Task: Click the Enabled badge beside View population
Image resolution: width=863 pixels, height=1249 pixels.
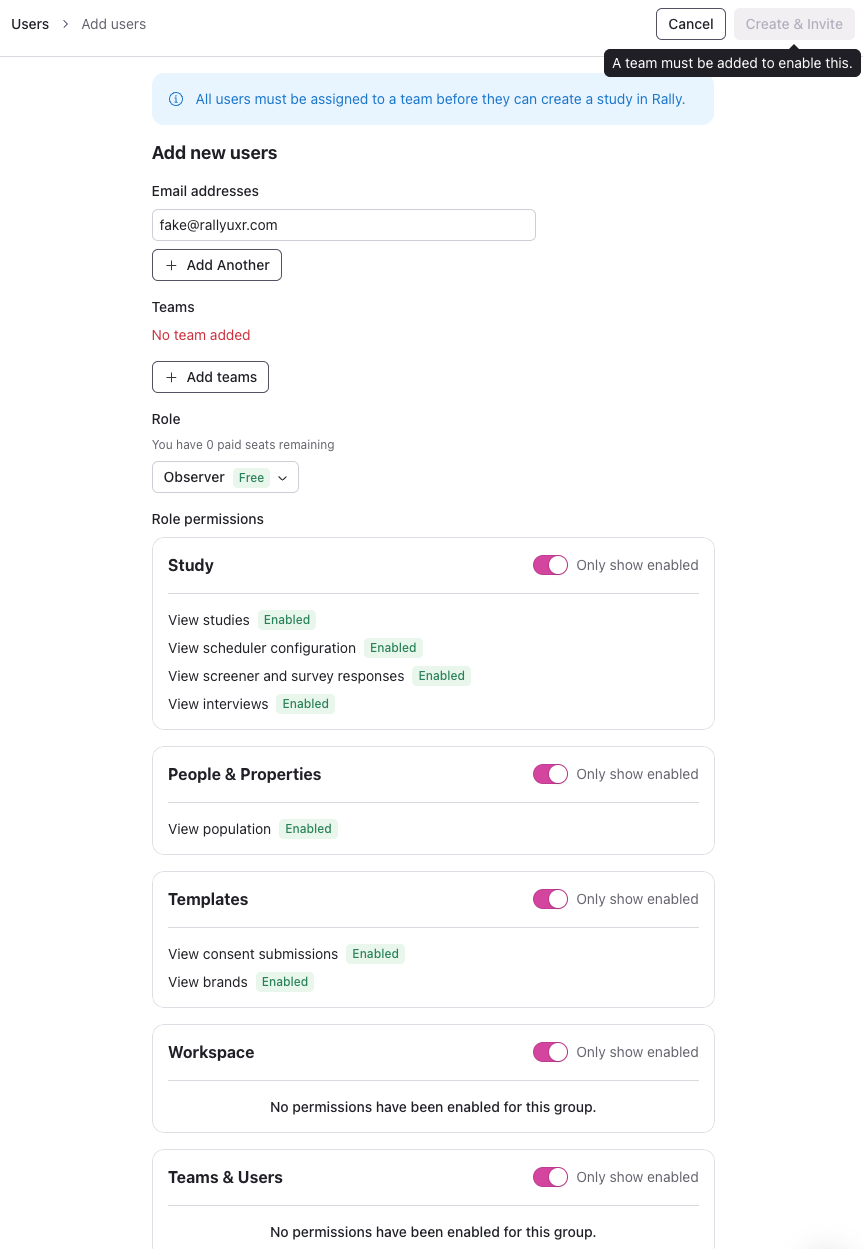Action: pos(308,829)
